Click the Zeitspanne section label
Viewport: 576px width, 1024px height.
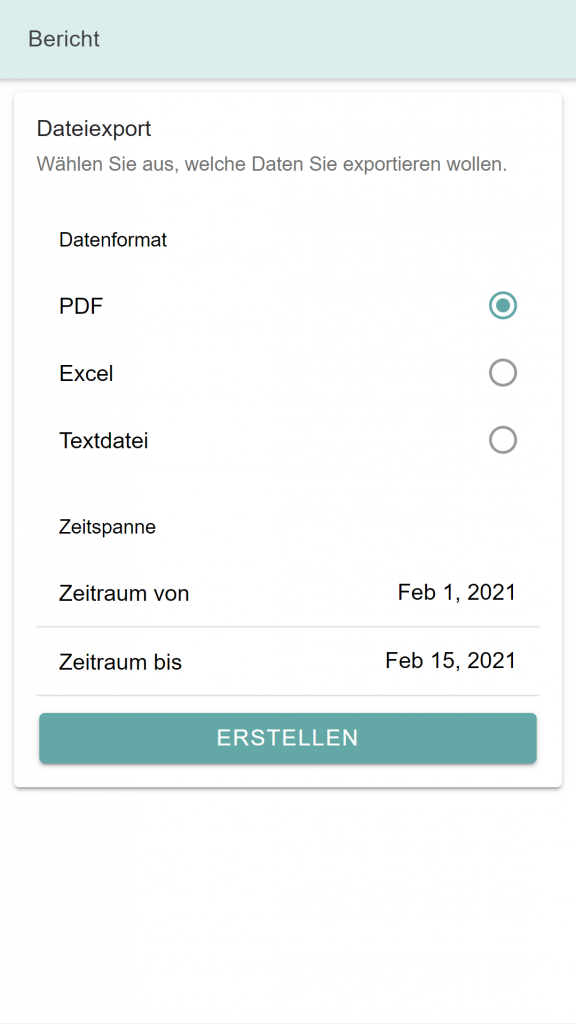pyautogui.click(x=108, y=527)
